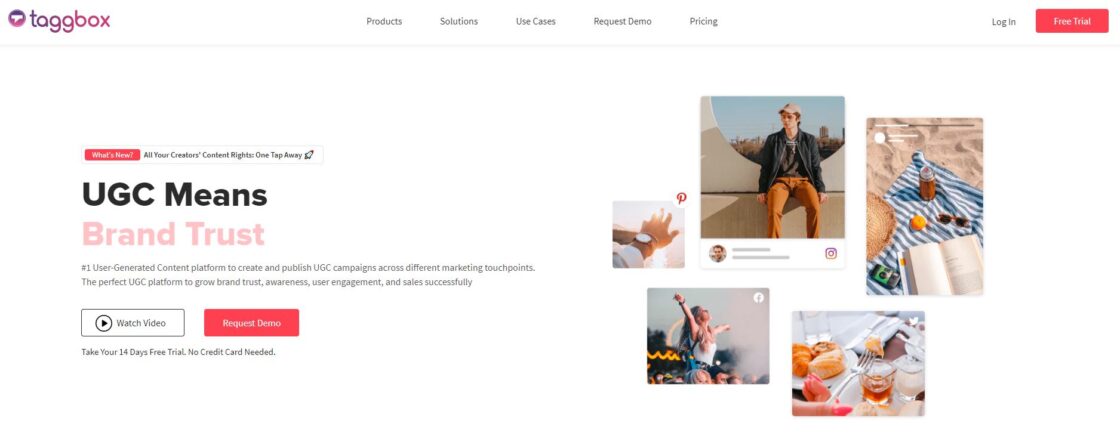Click the red Request Demo button
Screen dimensions: 1120x442
point(251,323)
